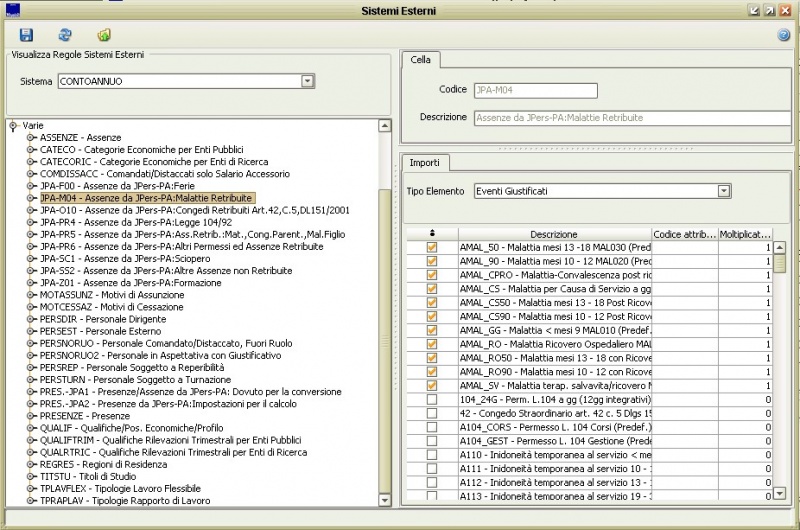Screen dimensions: 800x530
Task: Open the Tipo Elemento dropdown
Action: tap(723, 190)
